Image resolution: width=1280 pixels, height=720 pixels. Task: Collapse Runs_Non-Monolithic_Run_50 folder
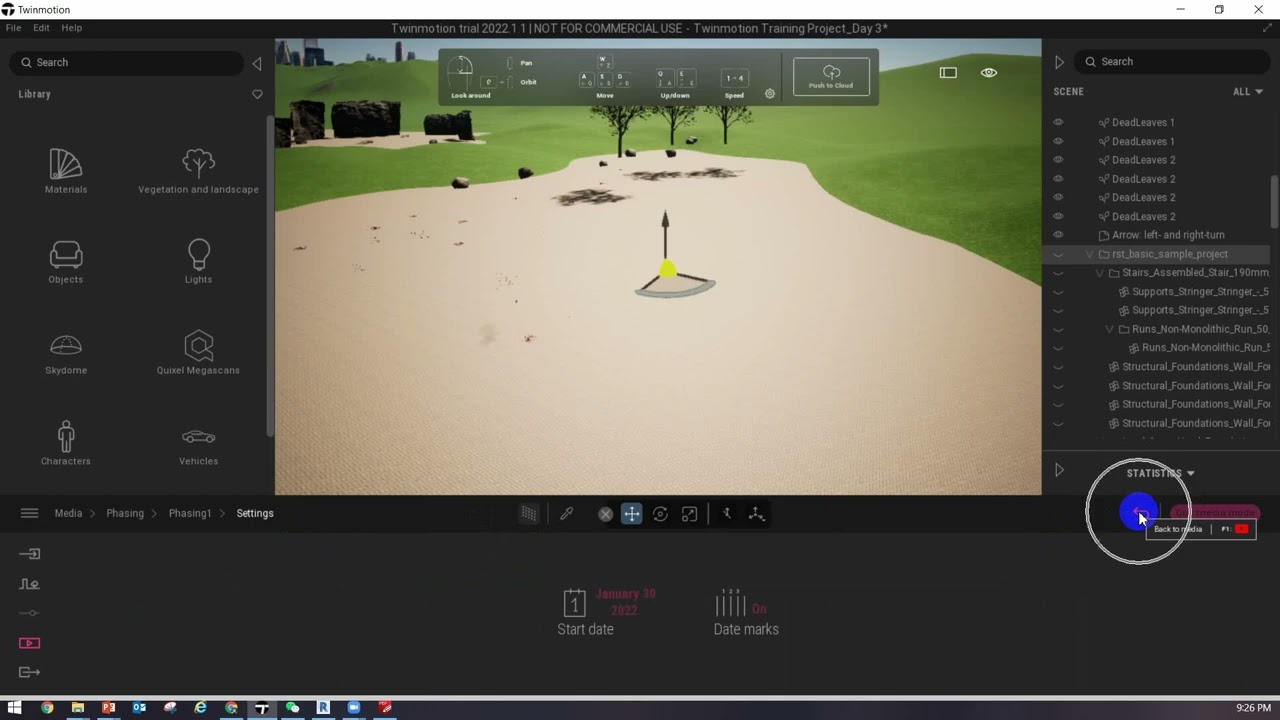click(x=1110, y=329)
